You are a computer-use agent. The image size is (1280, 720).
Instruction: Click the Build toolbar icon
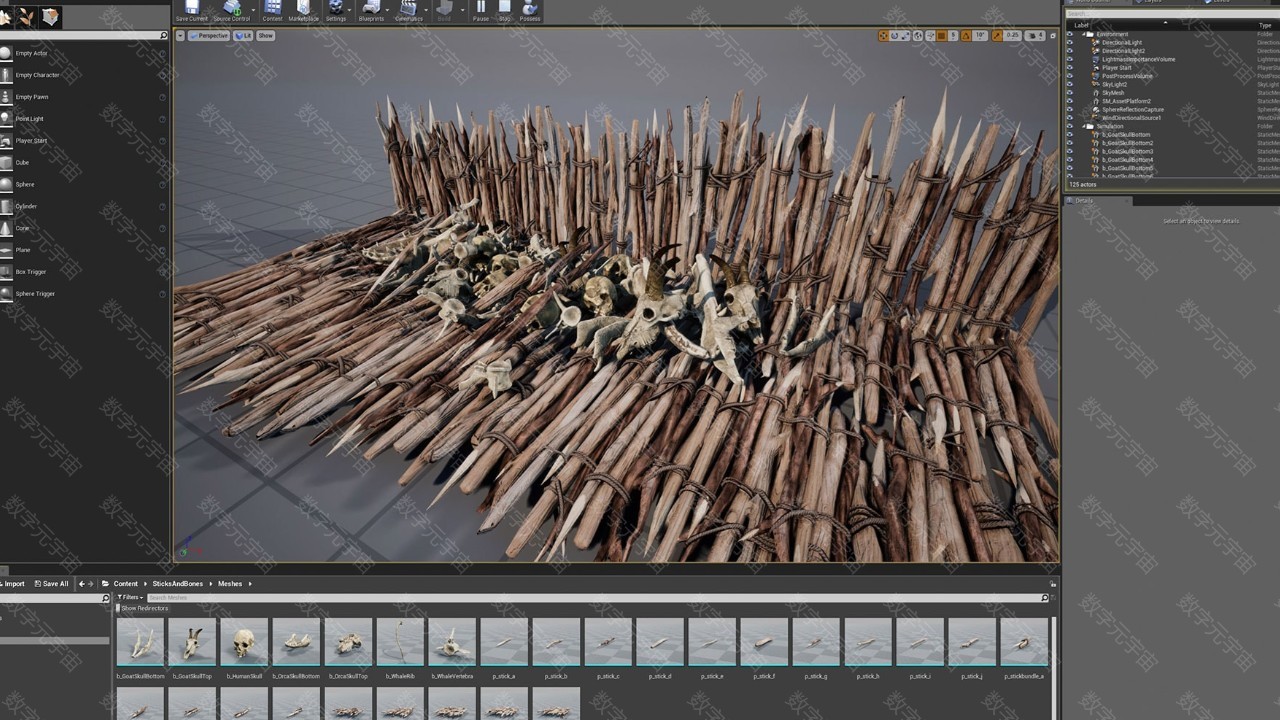tap(444, 8)
